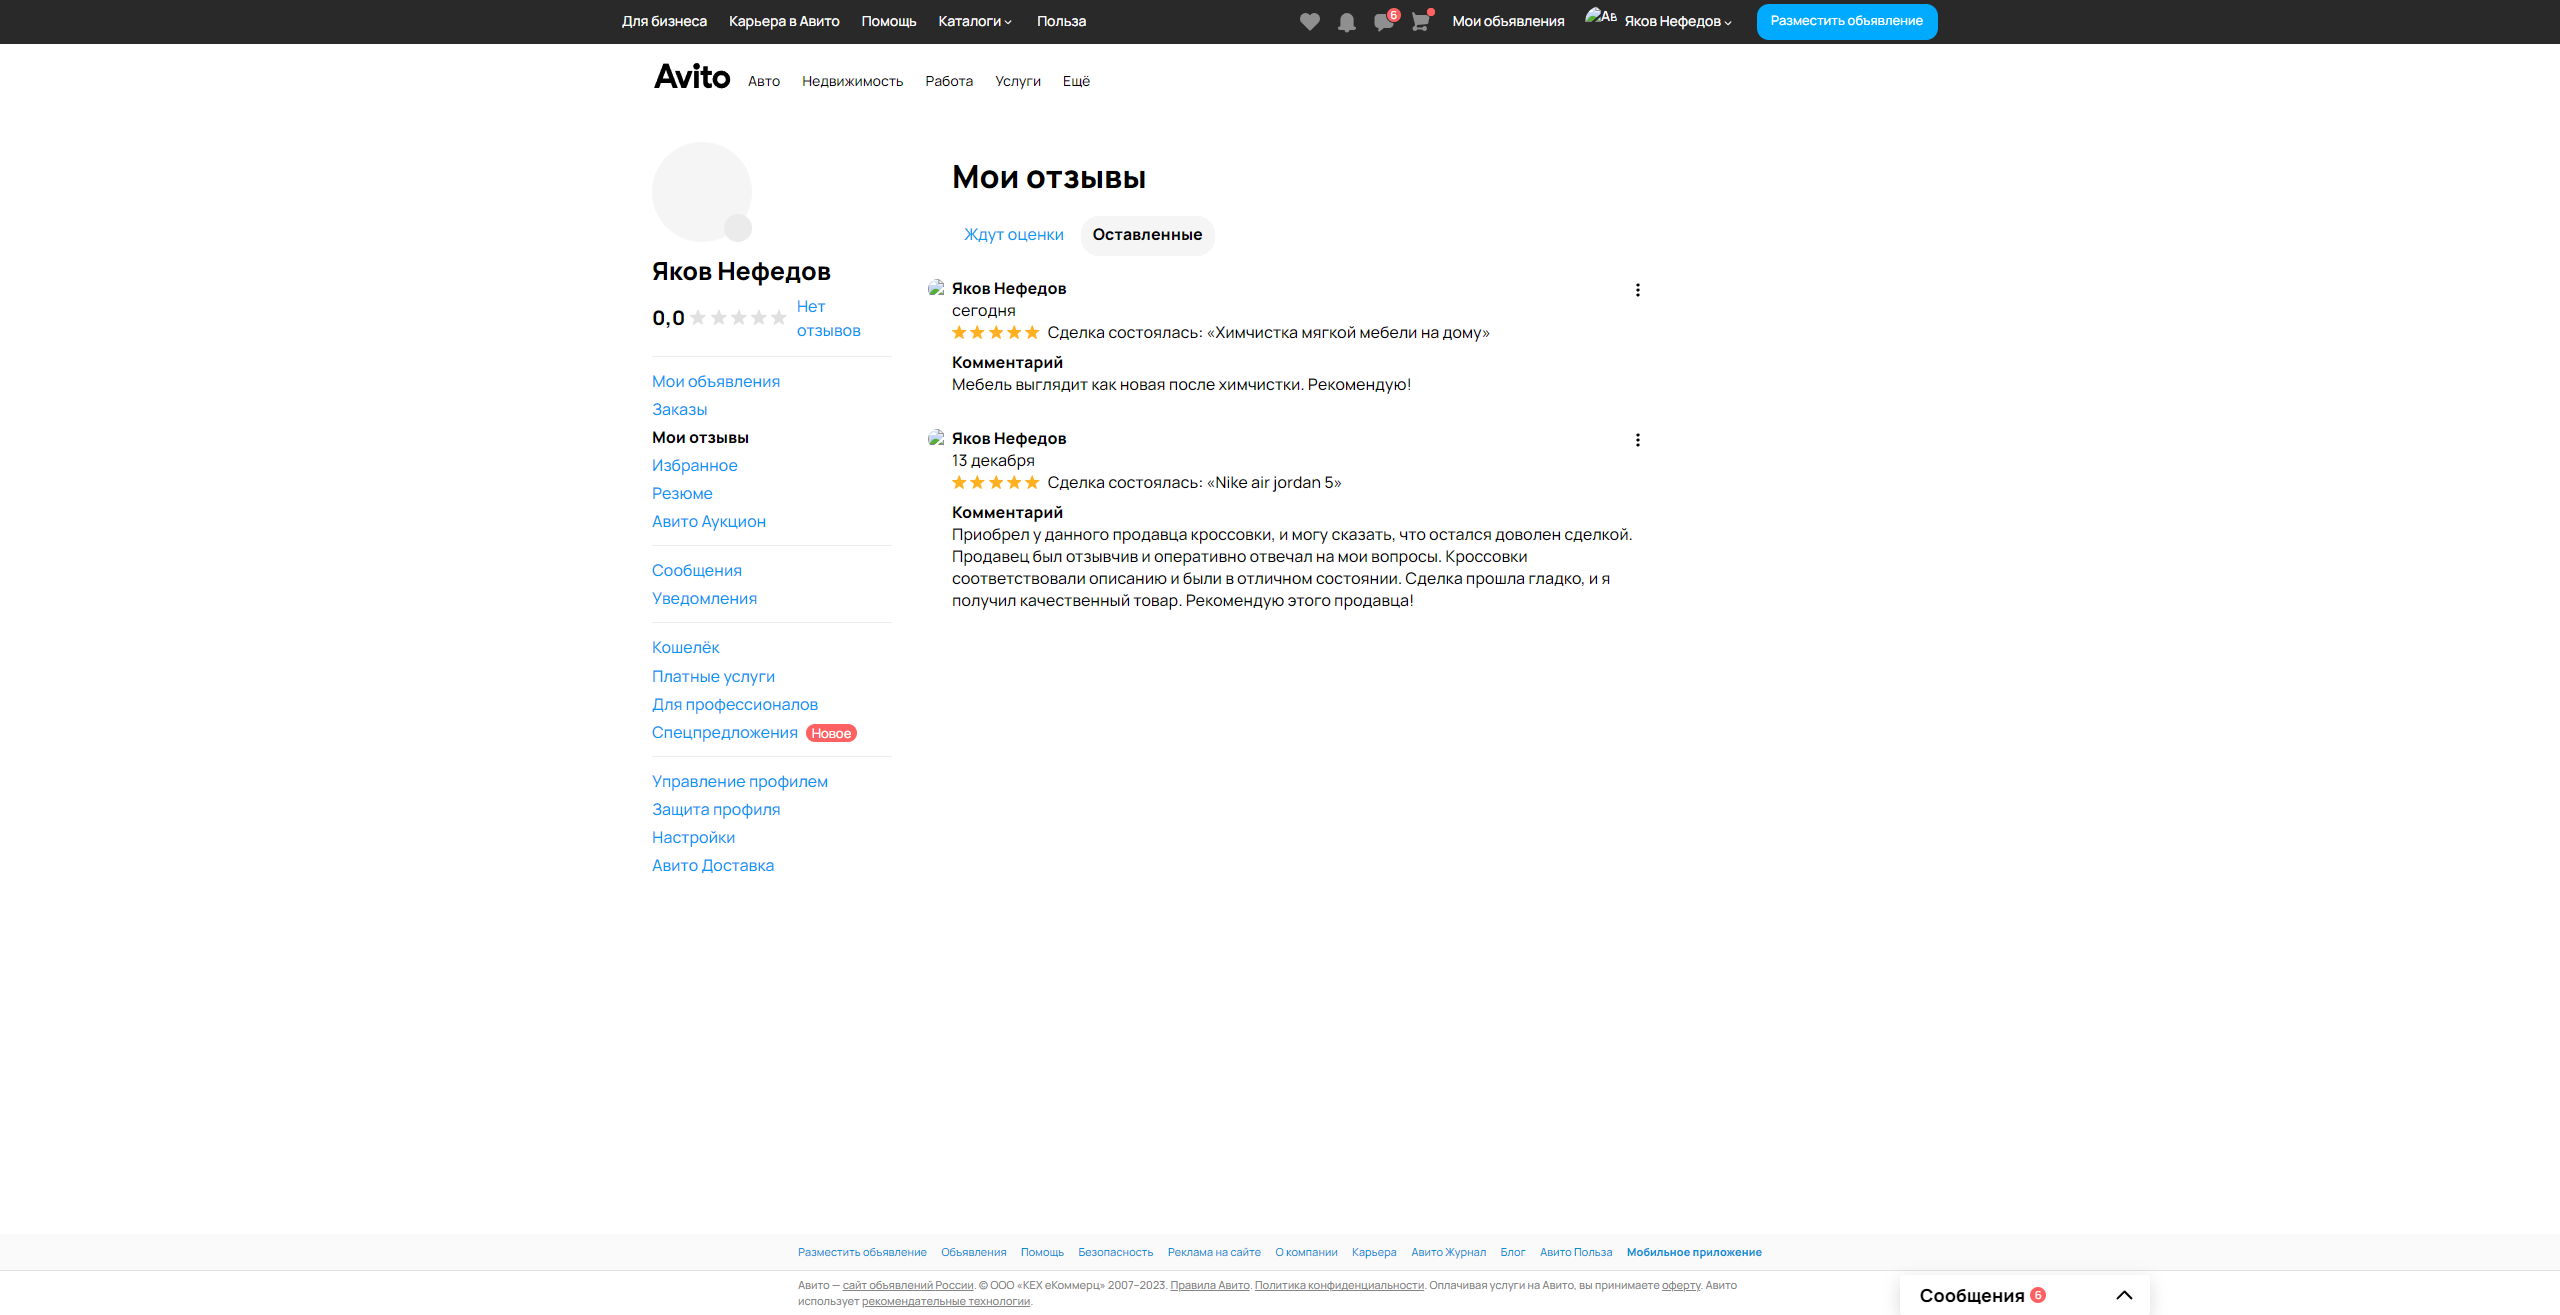
Task: Click the Avito logo
Action: [x=692, y=77]
